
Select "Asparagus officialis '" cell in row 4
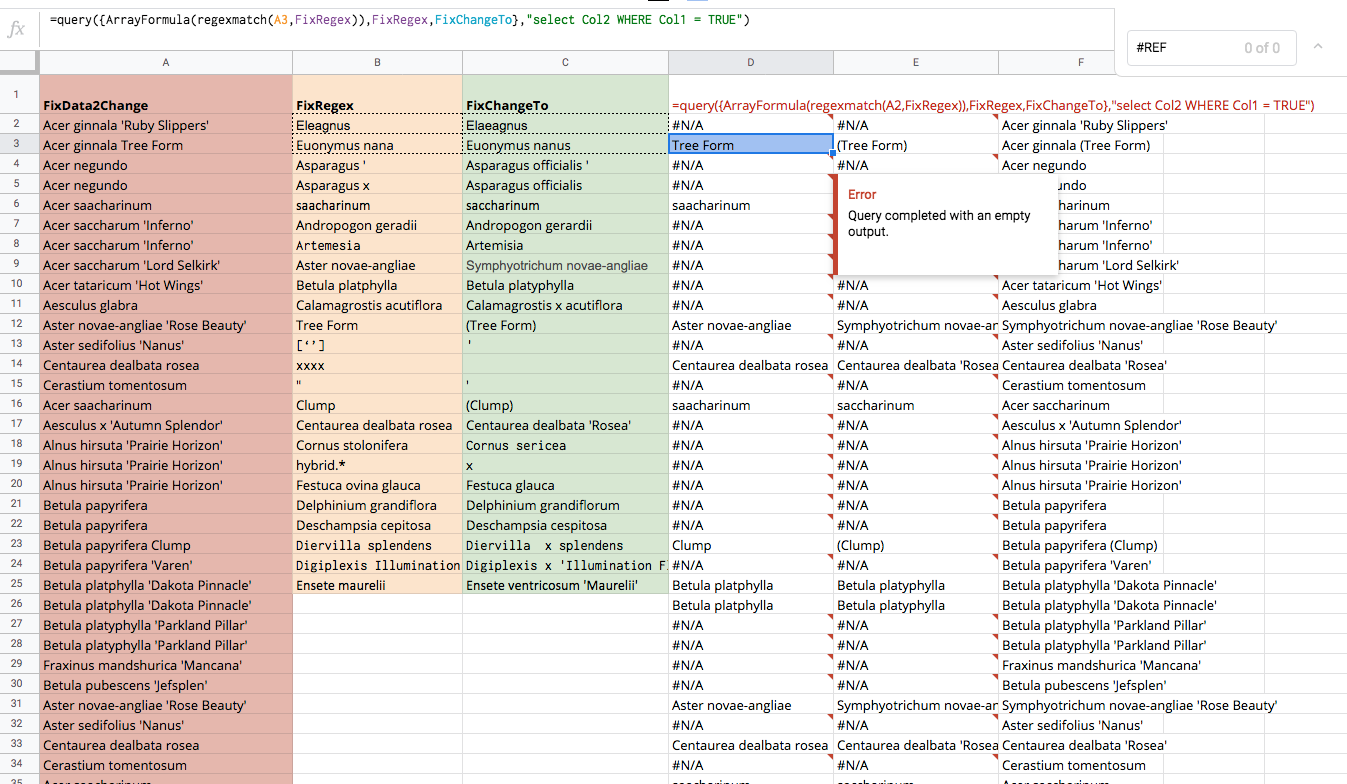(565, 165)
